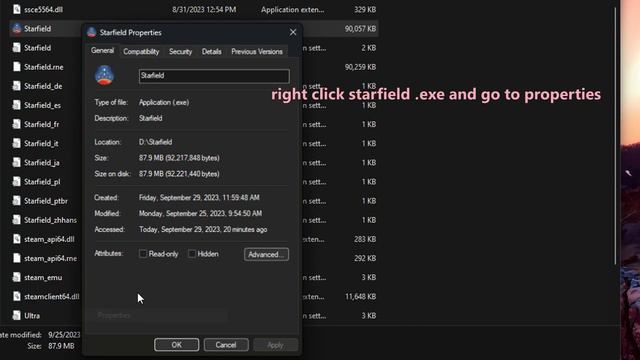Click the Starfield_es file icon

pos(16,105)
